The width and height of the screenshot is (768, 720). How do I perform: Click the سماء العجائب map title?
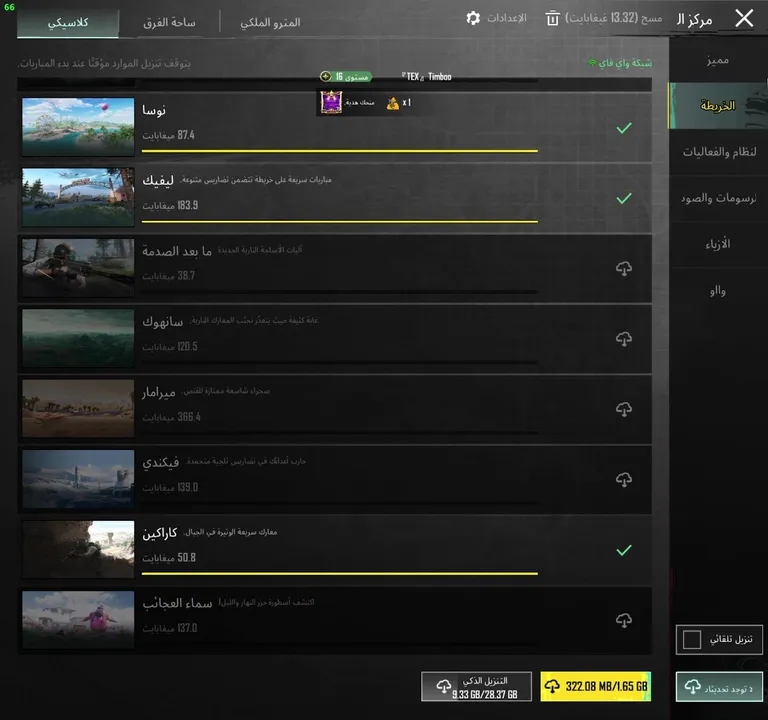click(x=177, y=603)
